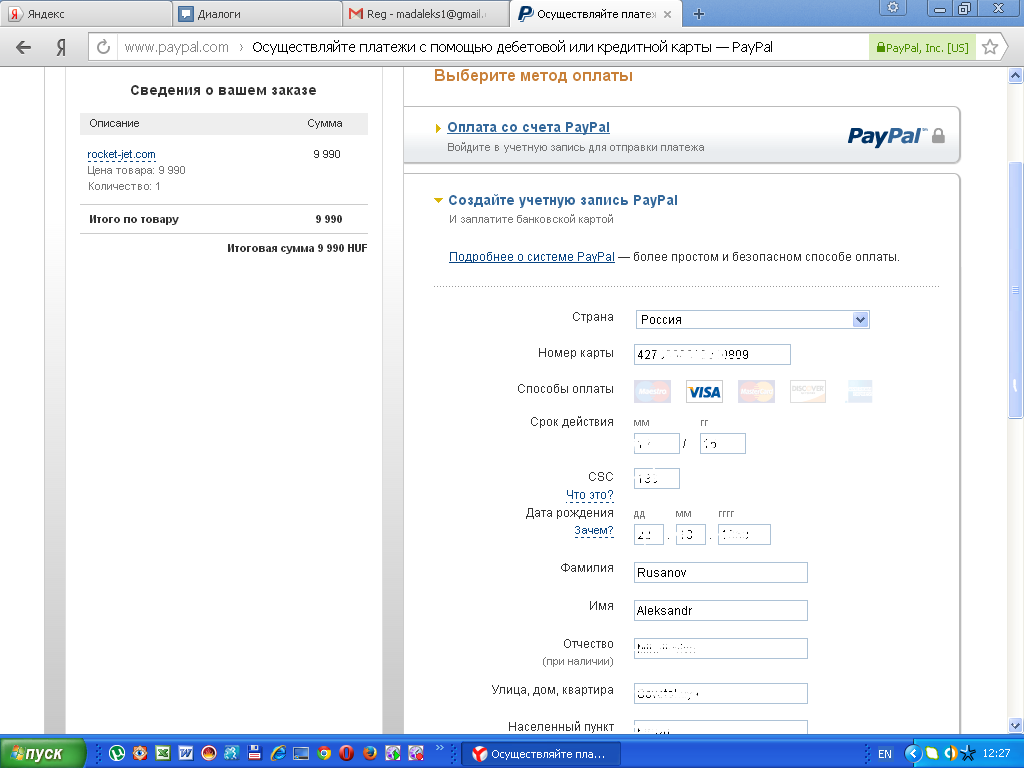Image resolution: width=1024 pixels, height=768 pixels.
Task: Click the page scrollbar down arrow
Action: point(1016,725)
